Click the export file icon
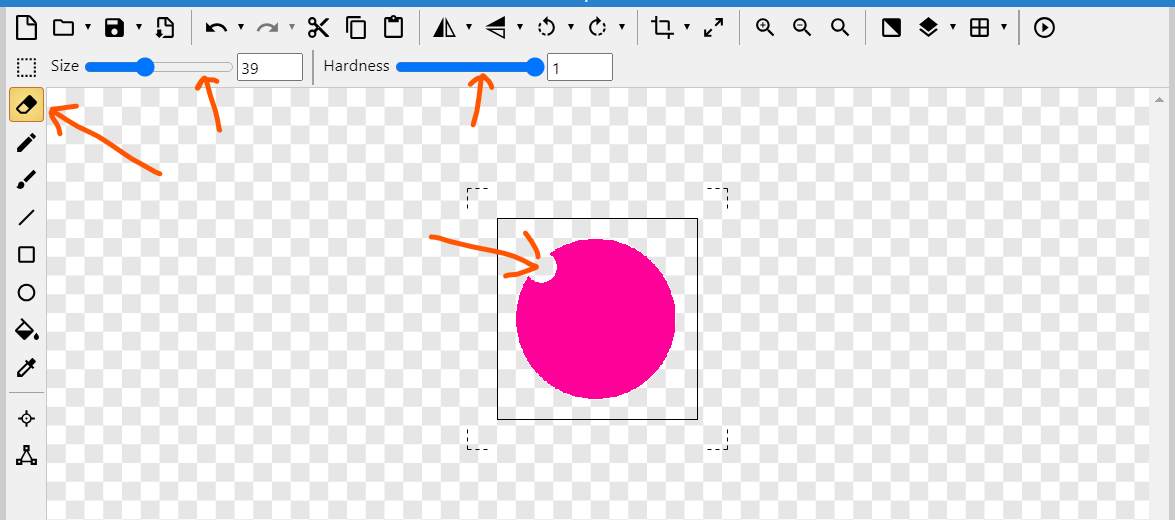The image size is (1175, 520). coord(165,28)
